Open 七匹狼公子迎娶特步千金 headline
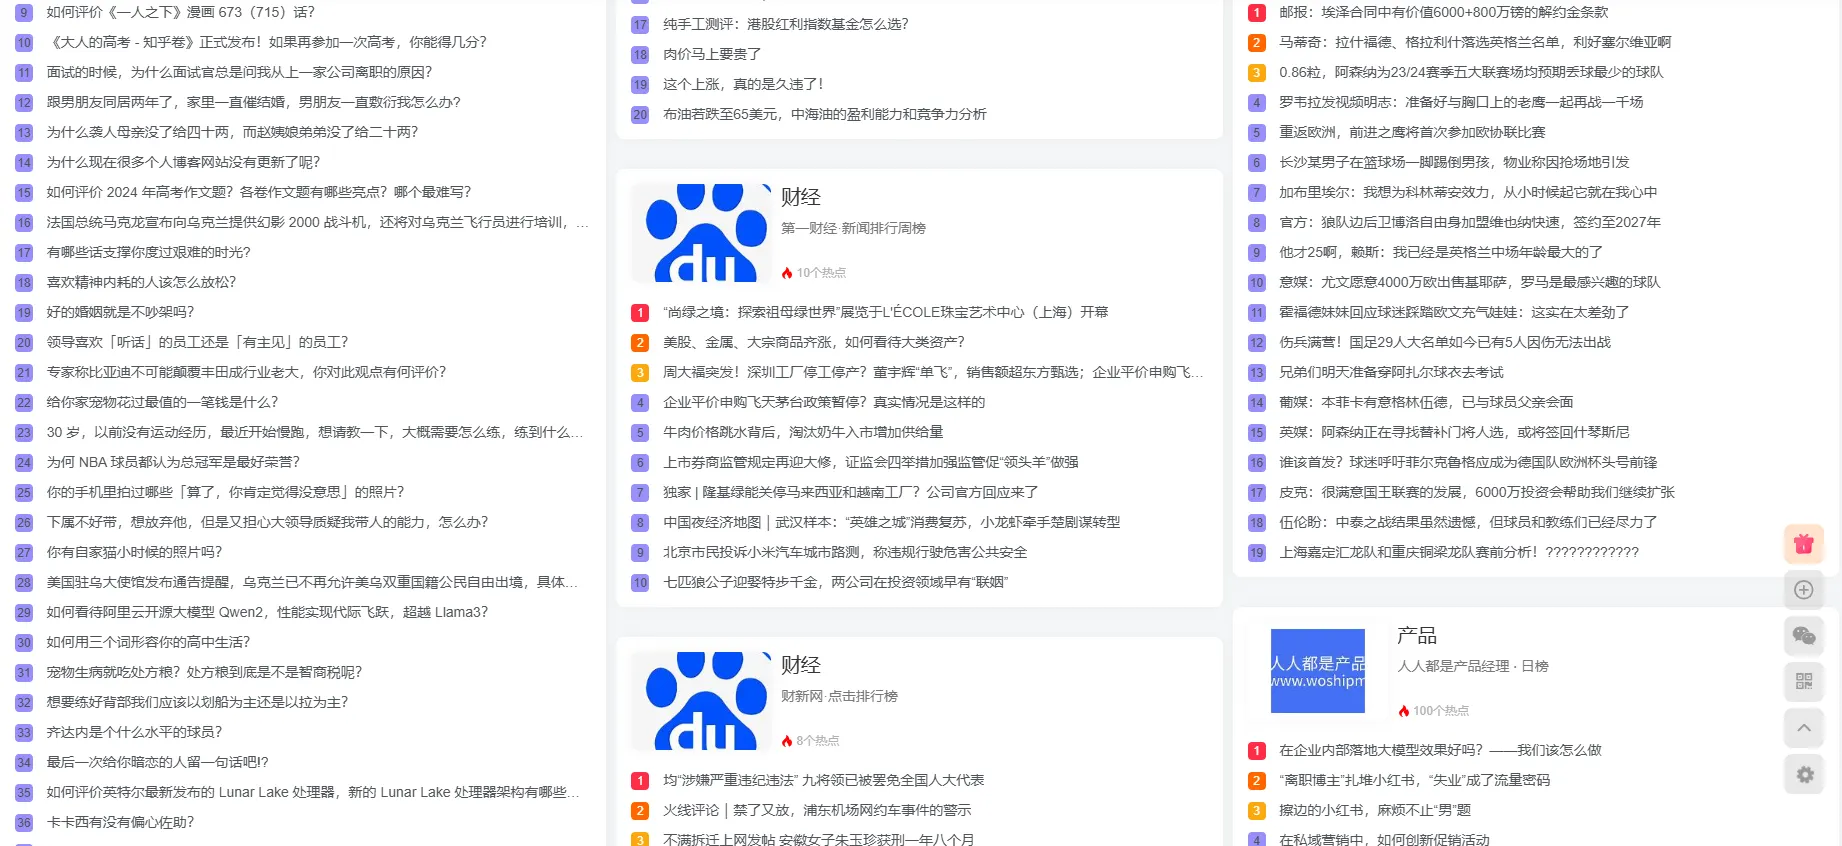This screenshot has width=1842, height=846. tap(835, 582)
